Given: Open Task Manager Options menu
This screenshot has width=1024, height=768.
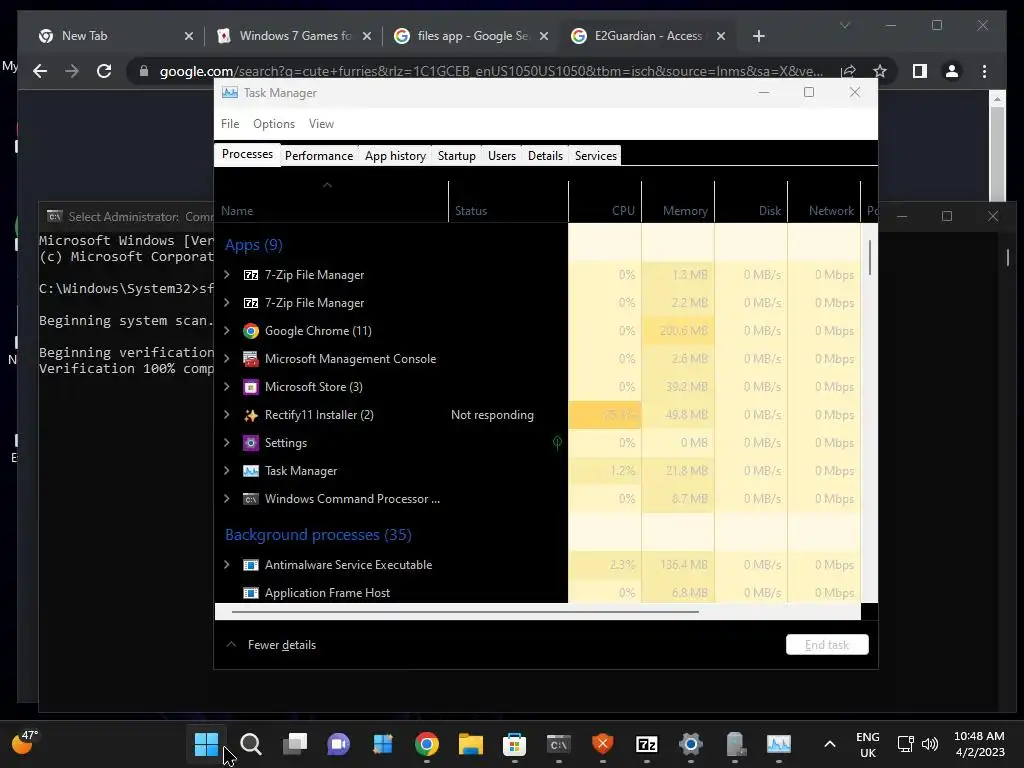Looking at the screenshot, I should pos(274,123).
